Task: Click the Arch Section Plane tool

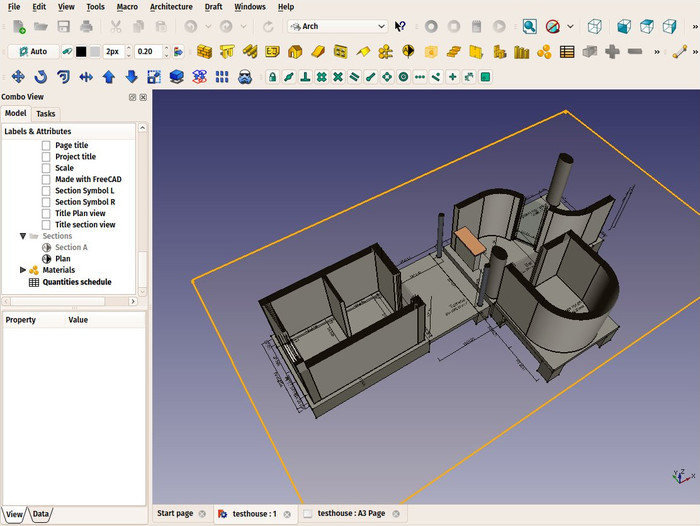Action: tap(408, 51)
